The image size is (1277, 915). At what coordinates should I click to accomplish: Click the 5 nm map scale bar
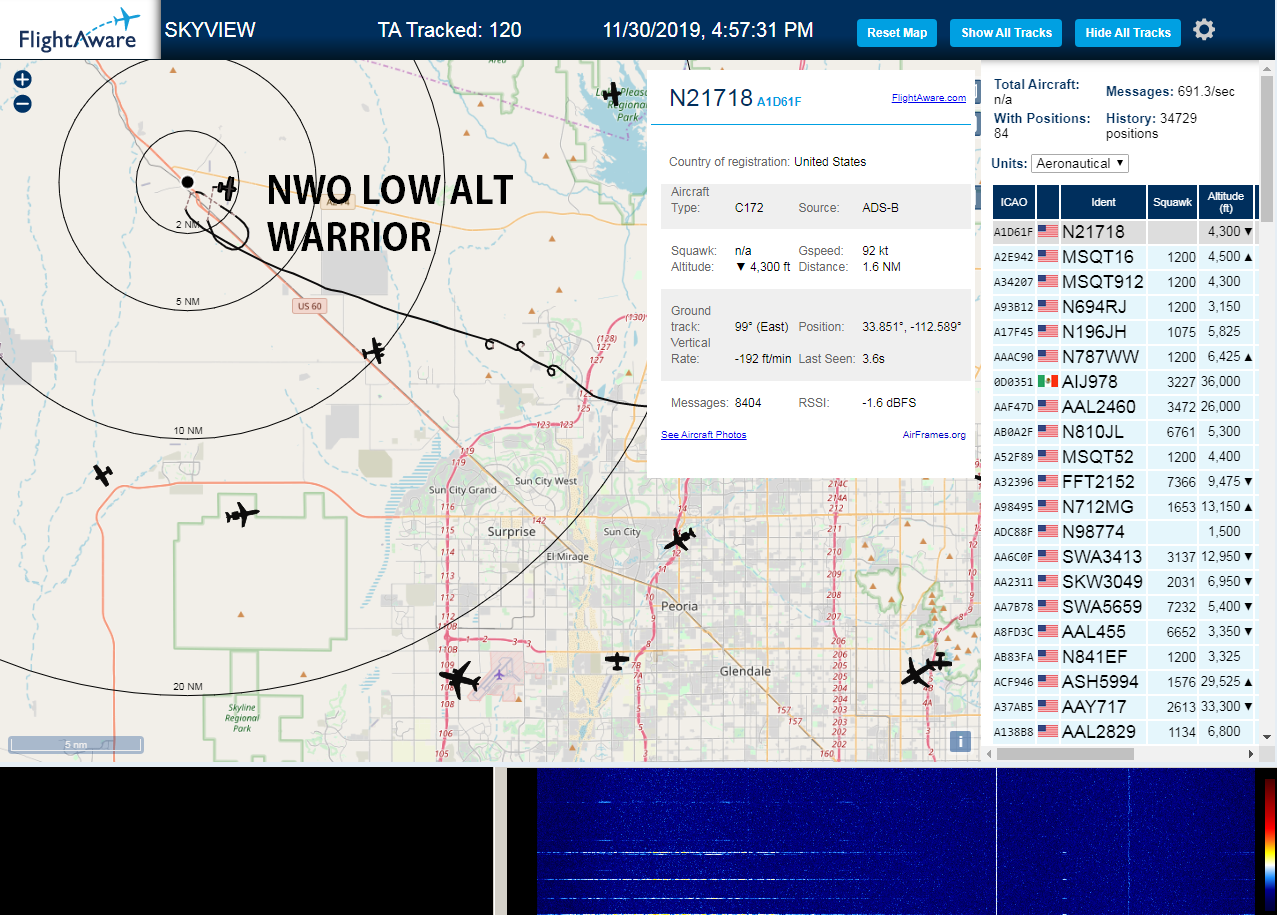pyautogui.click(x=76, y=745)
